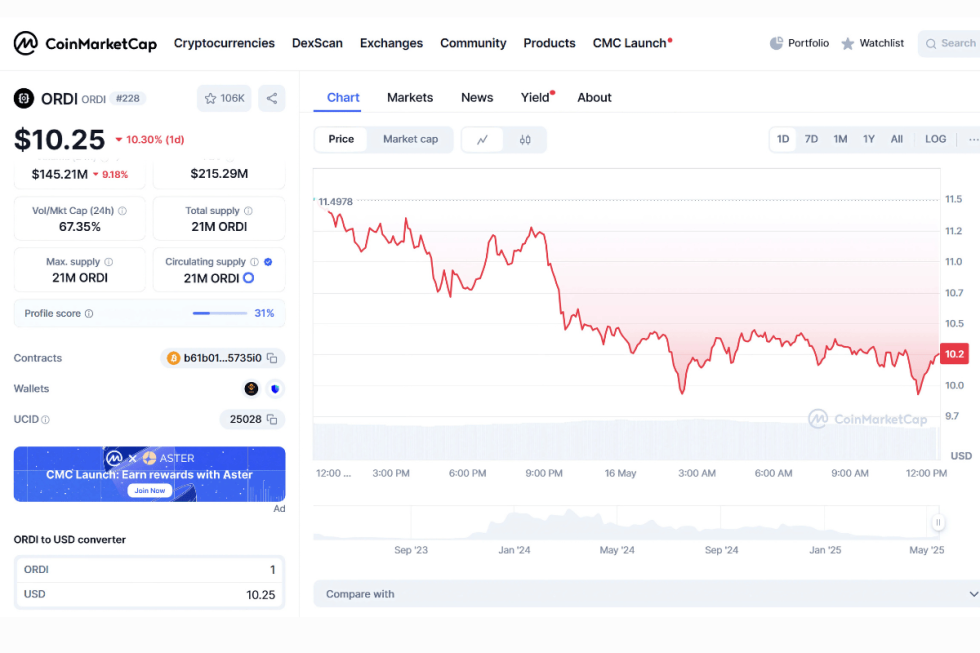980x653 pixels.
Task: Expand the Compare with dropdown
Action: pos(647,594)
